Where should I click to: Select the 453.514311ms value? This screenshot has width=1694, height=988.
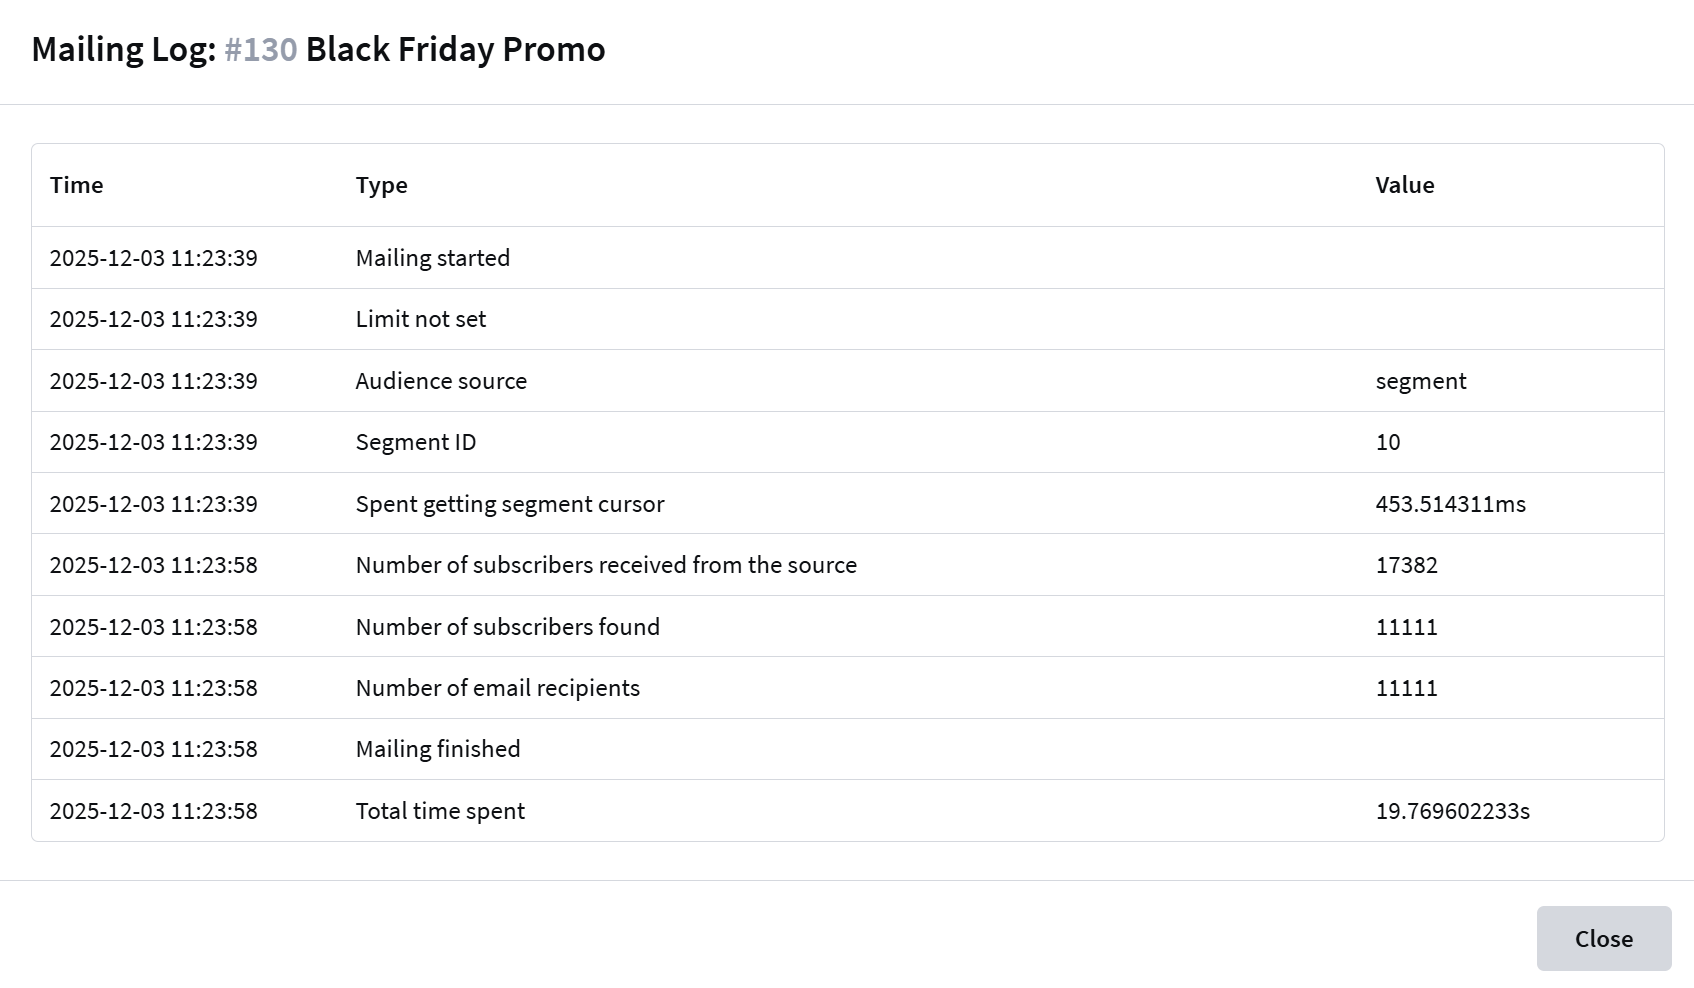1450,504
